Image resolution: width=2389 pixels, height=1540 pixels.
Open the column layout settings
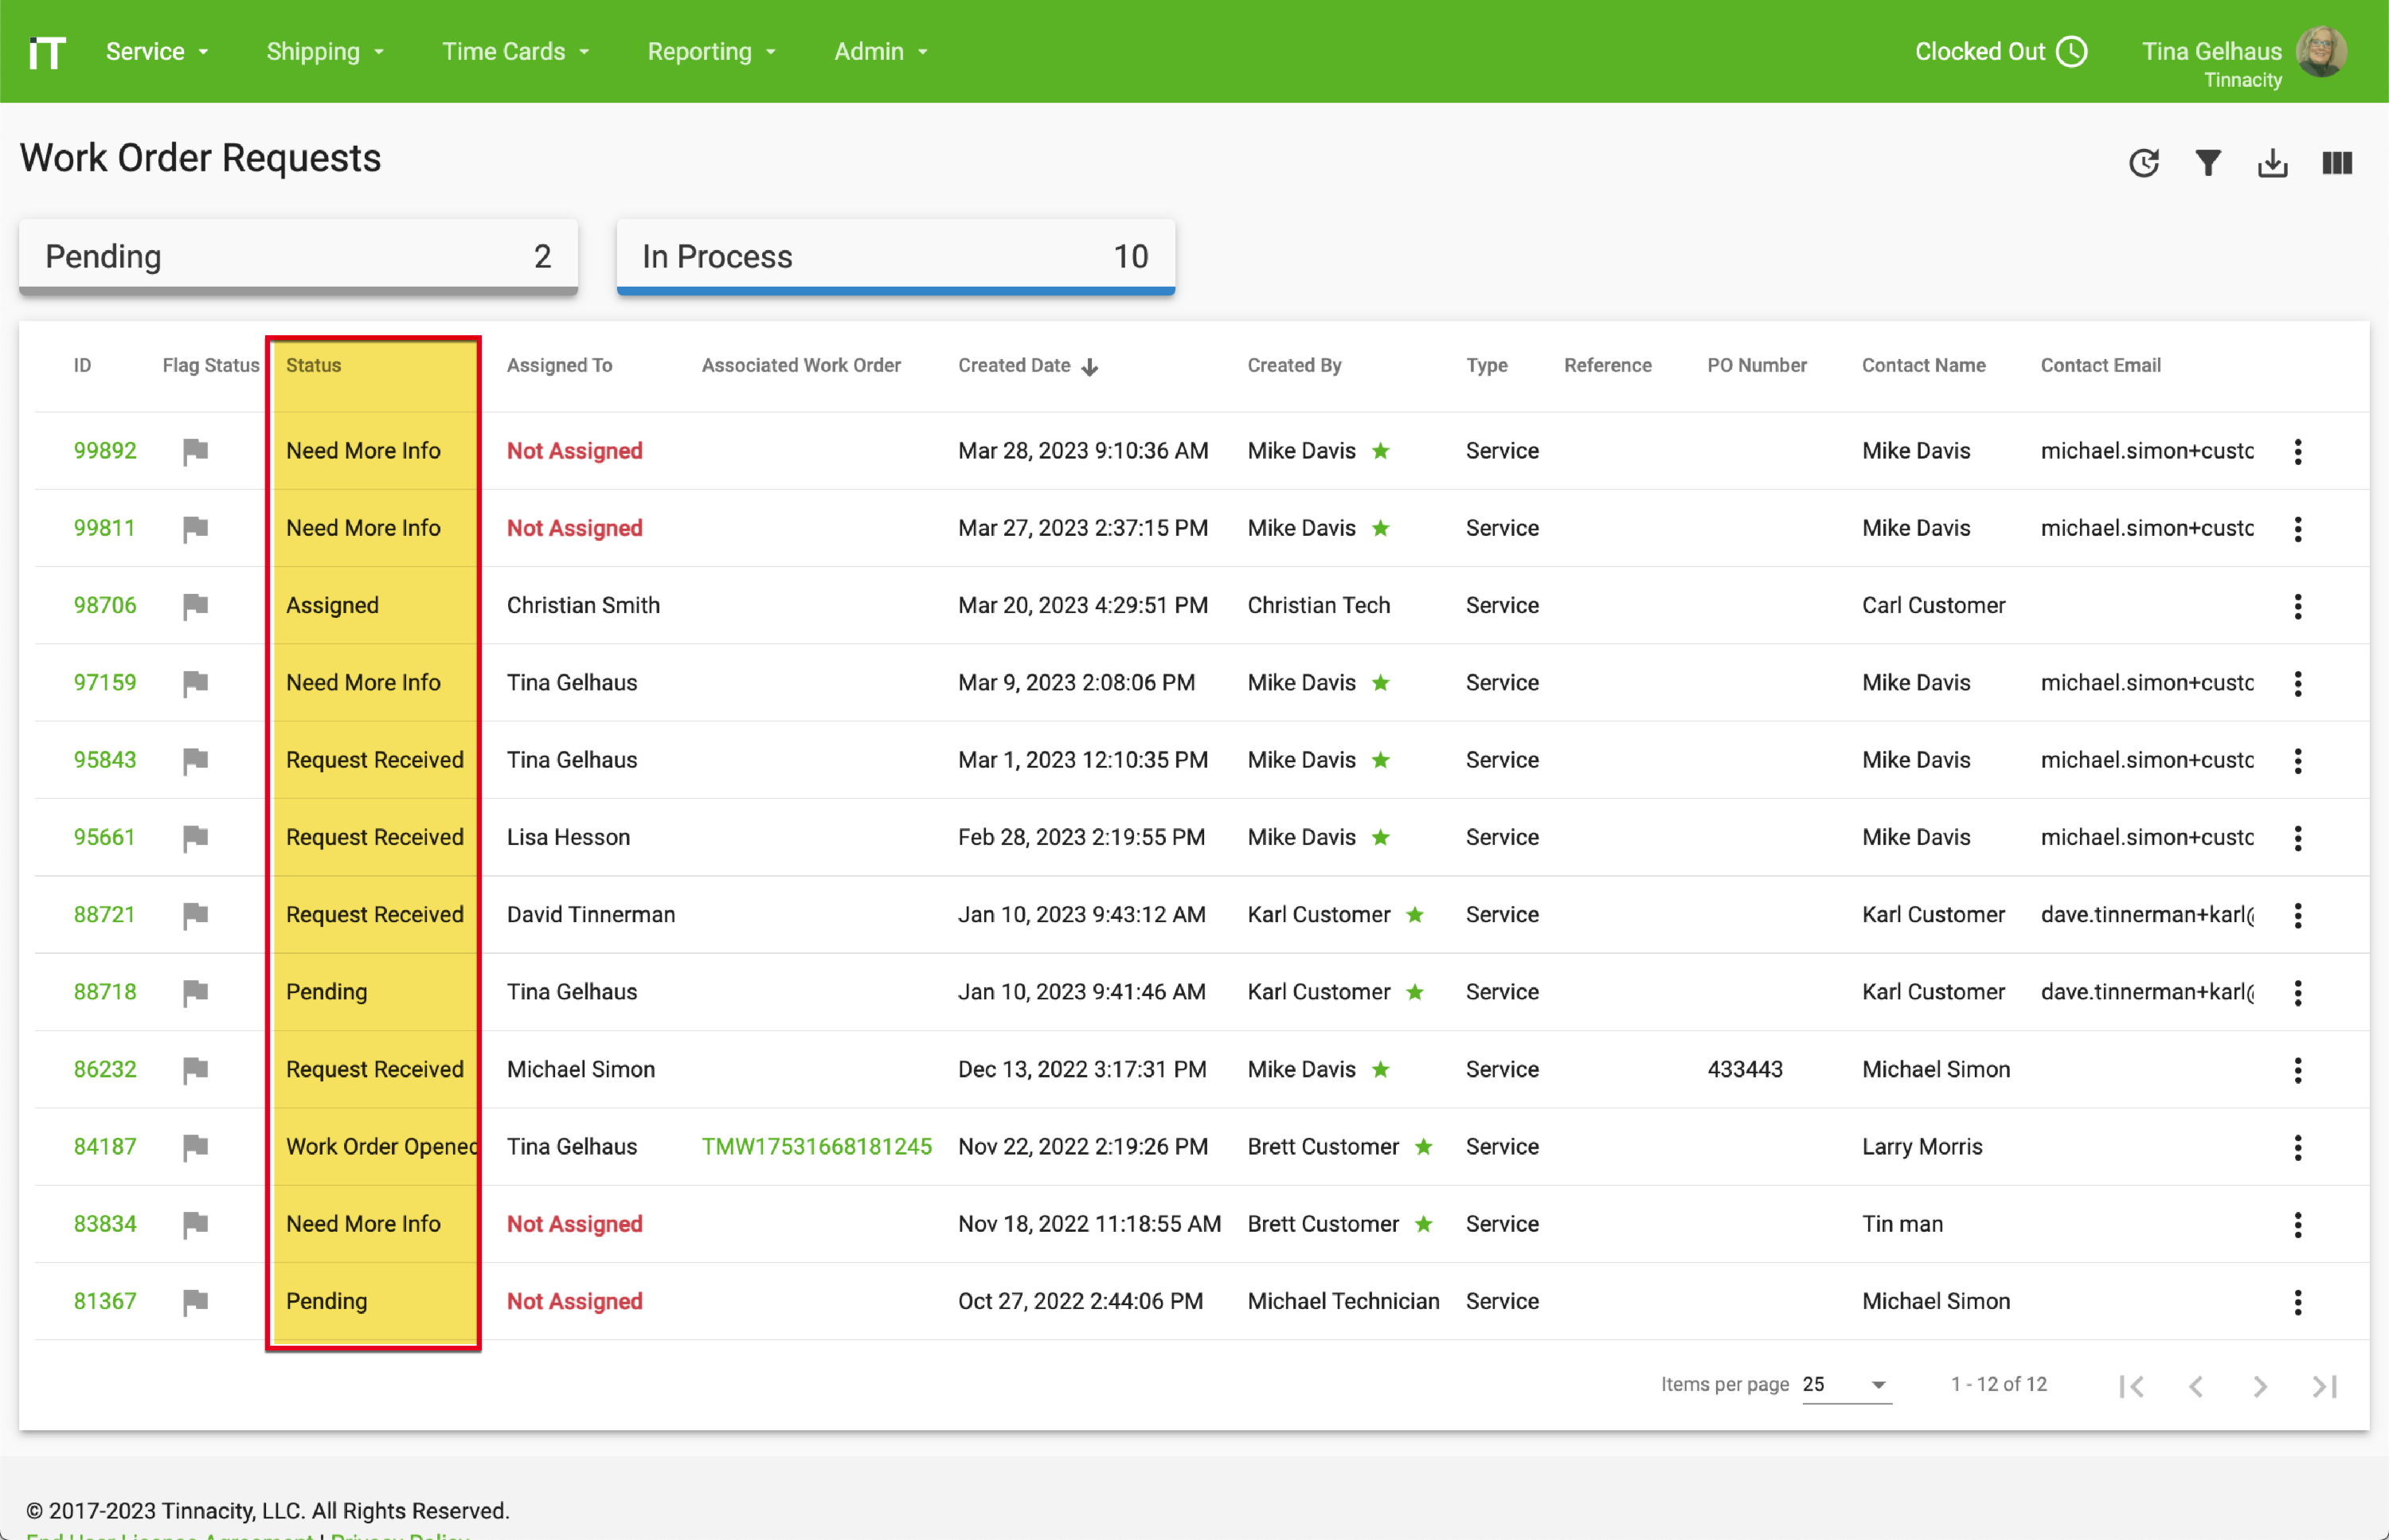pos(2337,162)
